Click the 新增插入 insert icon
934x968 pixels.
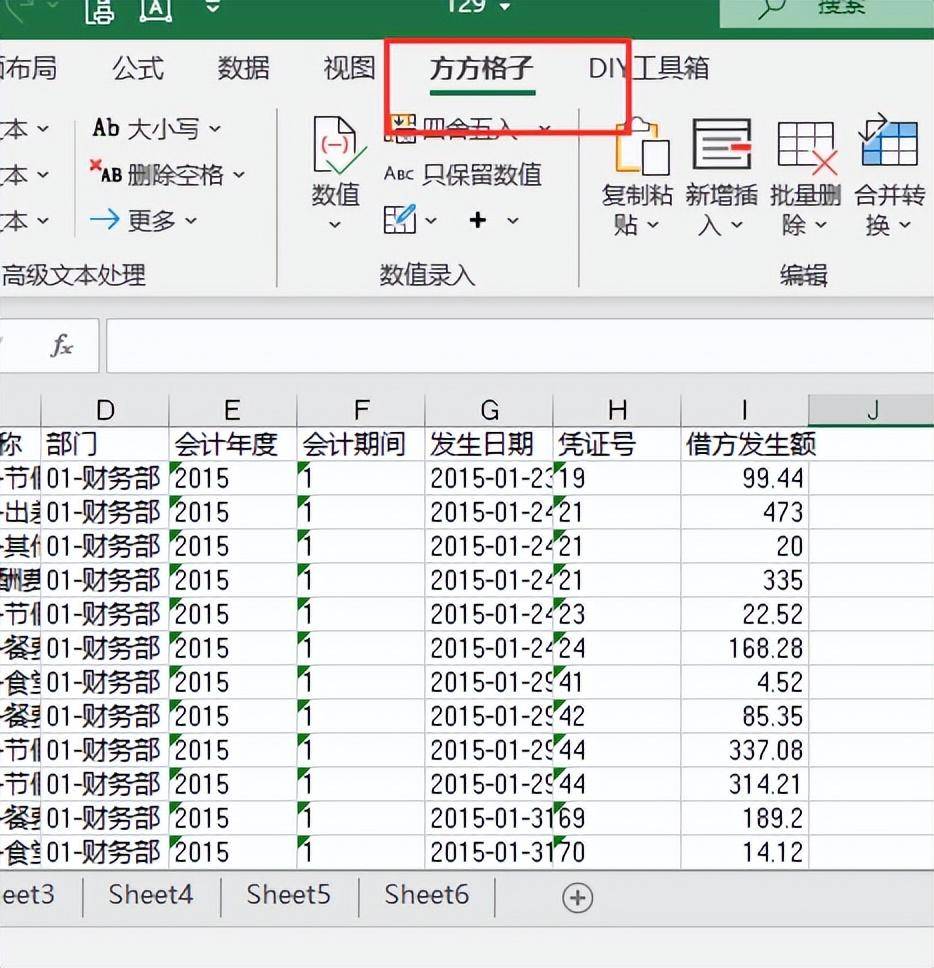click(x=722, y=146)
